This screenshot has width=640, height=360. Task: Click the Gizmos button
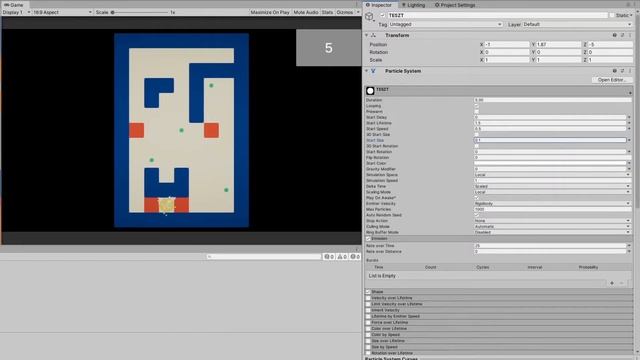click(345, 12)
